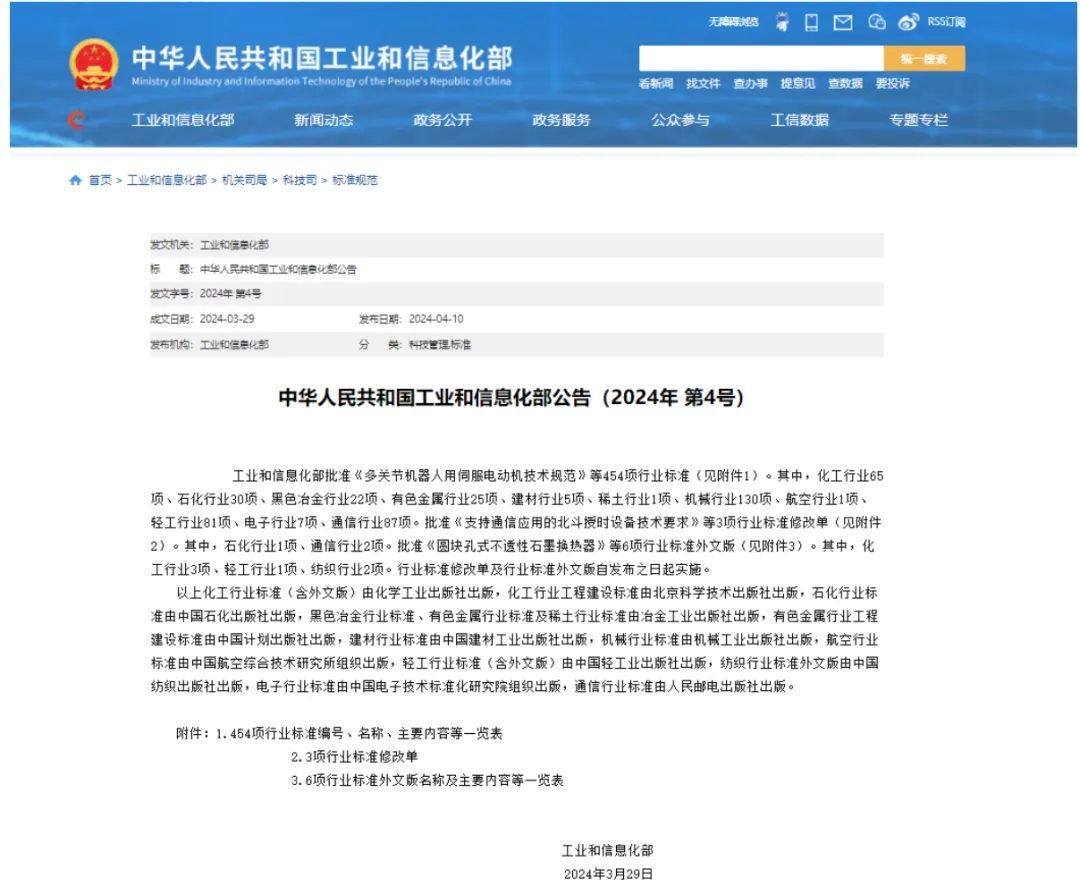Click the Weibo icon in header
Viewport: 1080px width, 894px height.
click(x=908, y=22)
